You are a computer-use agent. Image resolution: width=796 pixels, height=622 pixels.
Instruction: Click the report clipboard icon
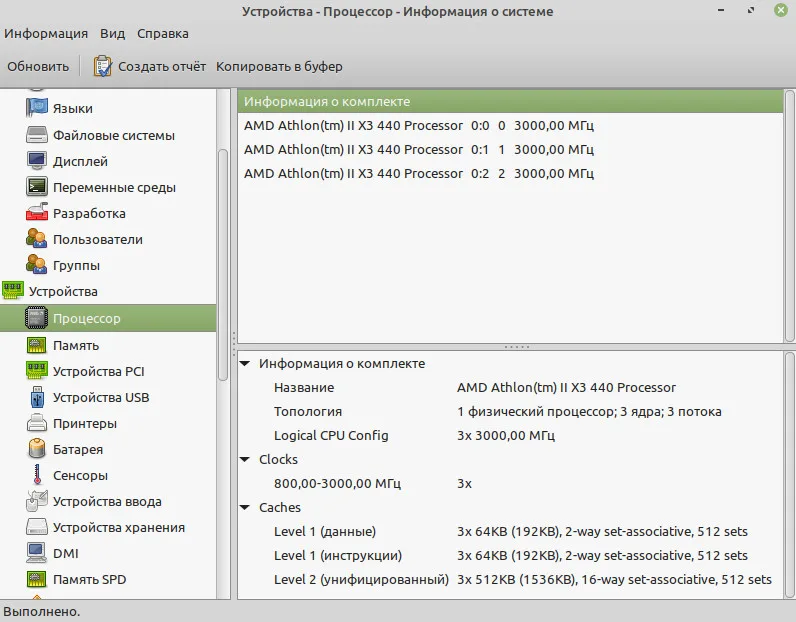103,66
